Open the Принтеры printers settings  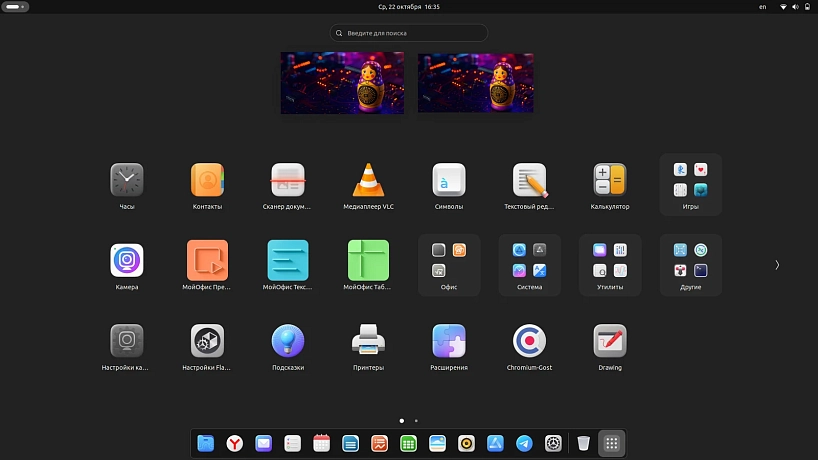(368, 342)
